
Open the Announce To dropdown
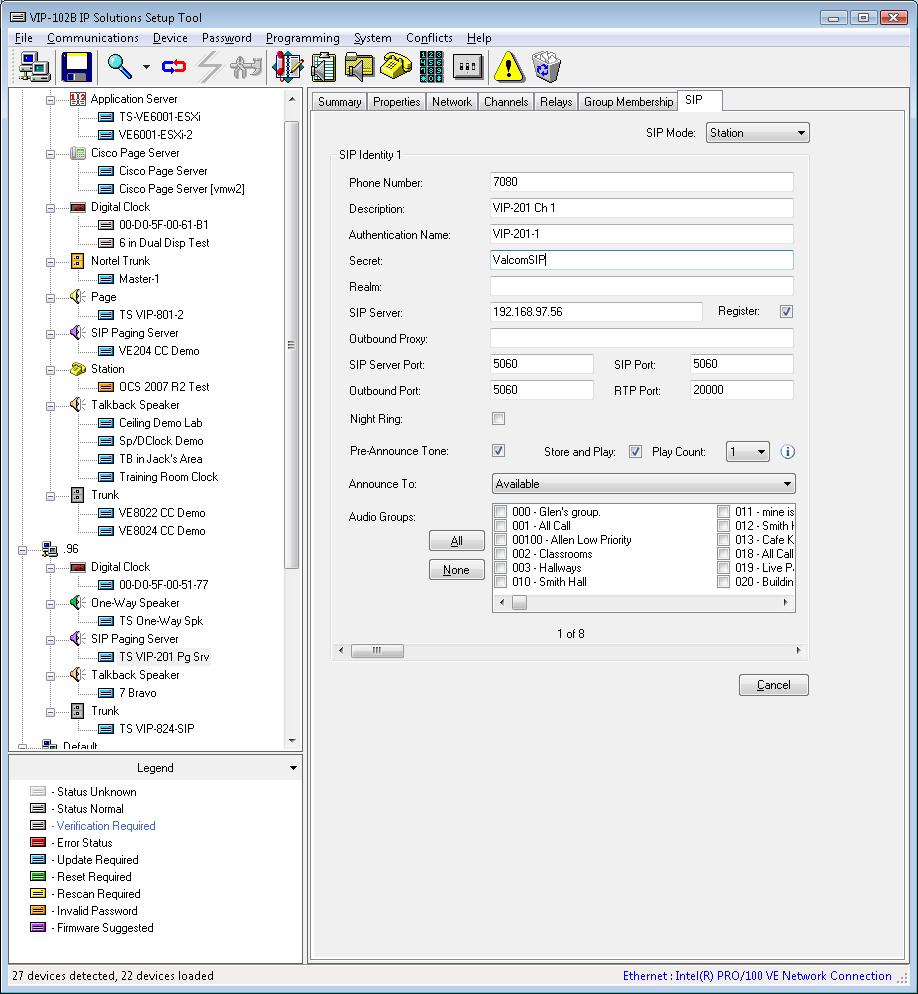pyautogui.click(x=643, y=484)
